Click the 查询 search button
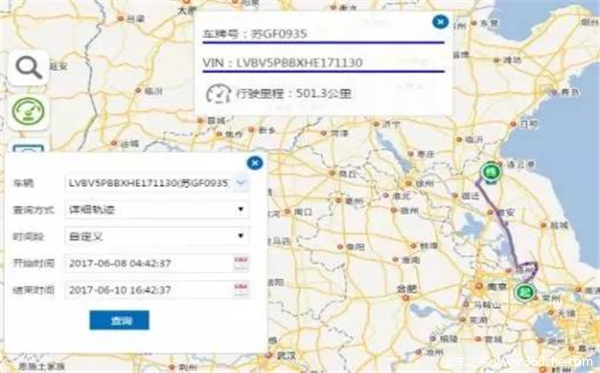 pos(119,320)
